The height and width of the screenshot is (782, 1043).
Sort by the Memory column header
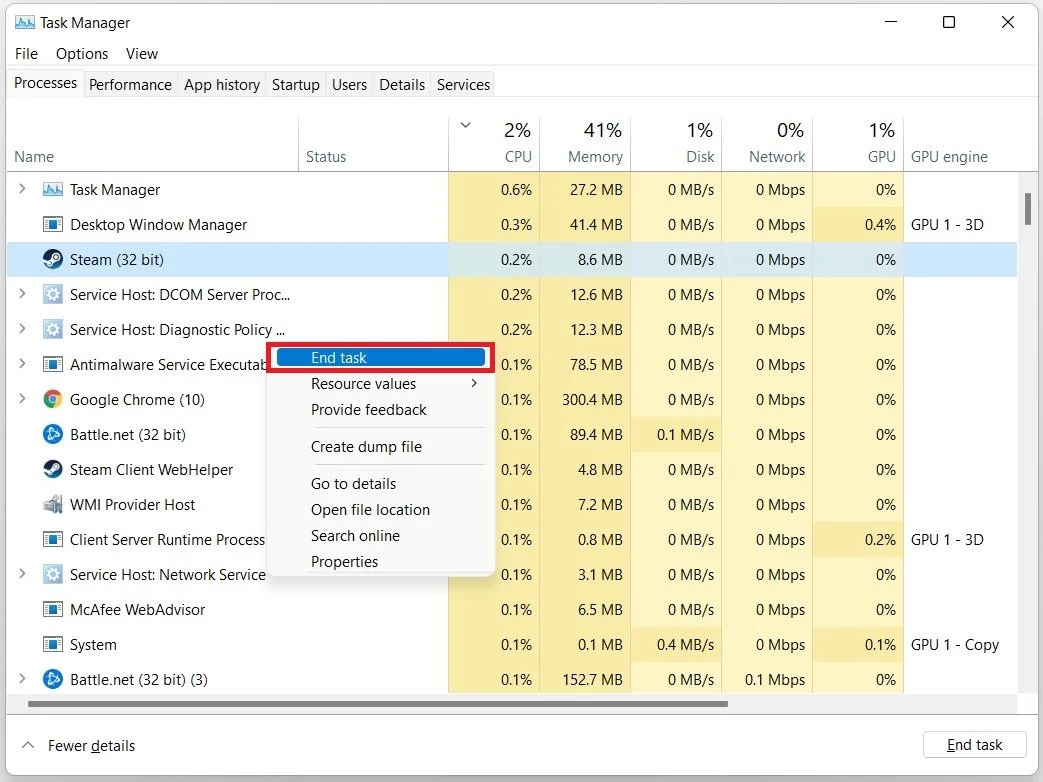585,144
